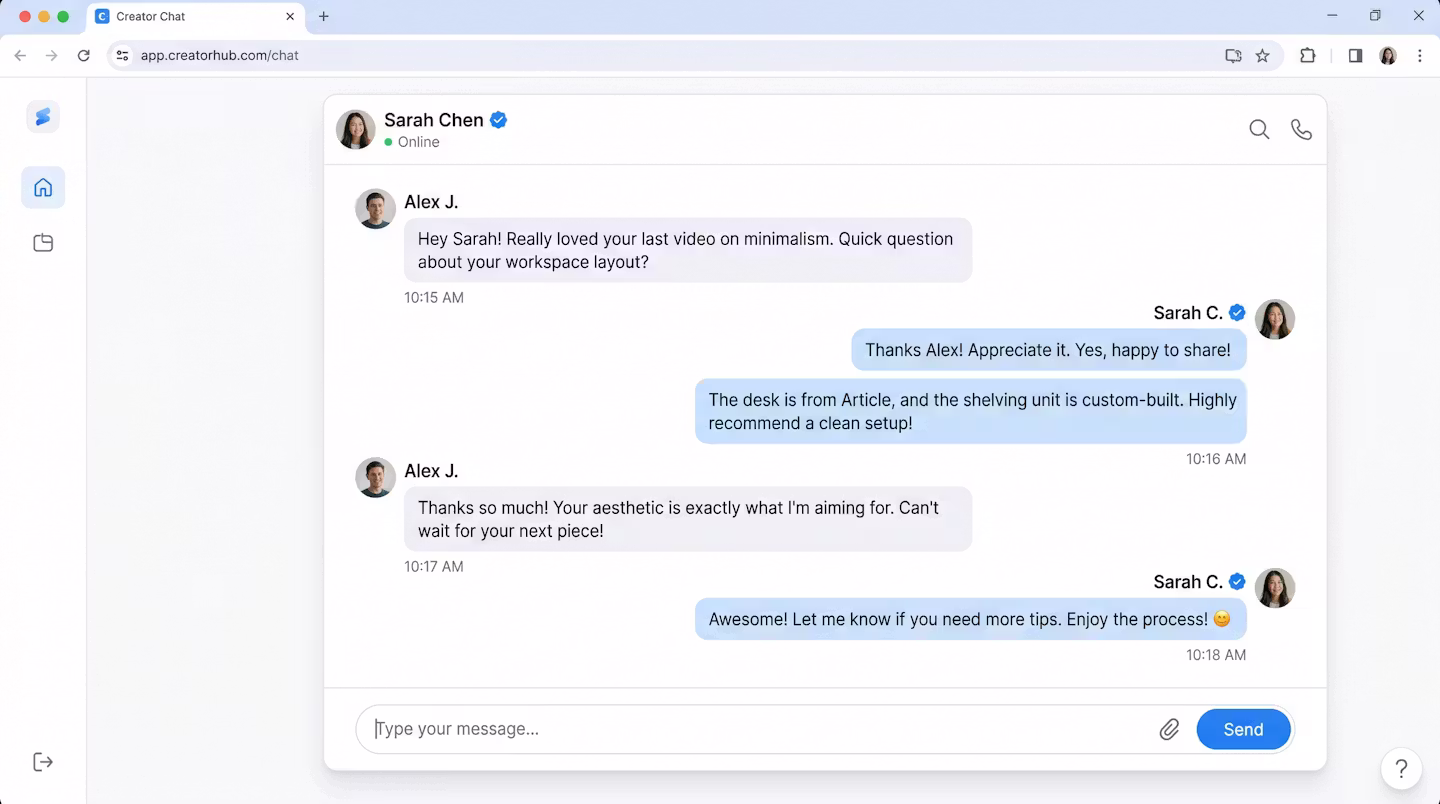Toggle the browser side panel

(1355, 56)
